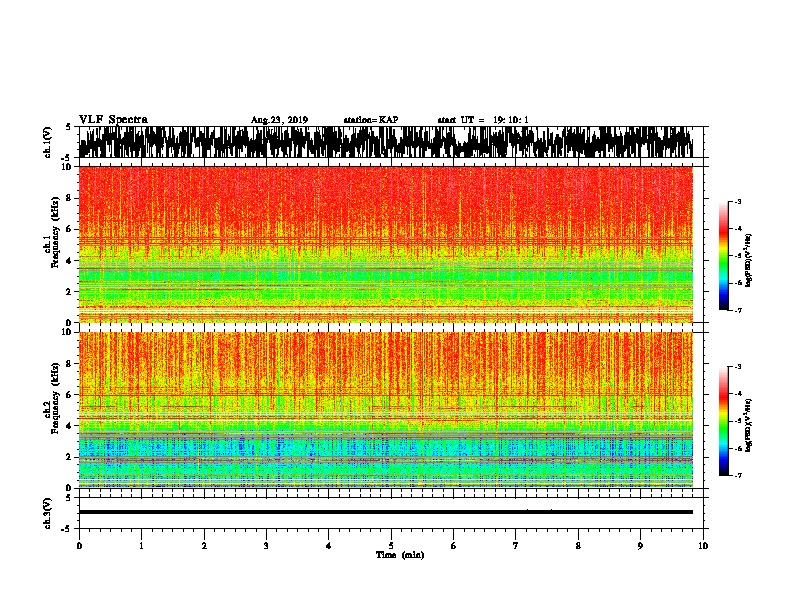This screenshot has height=612, width=792.
Task: Click time axis tick label "1"
Action: (141, 546)
